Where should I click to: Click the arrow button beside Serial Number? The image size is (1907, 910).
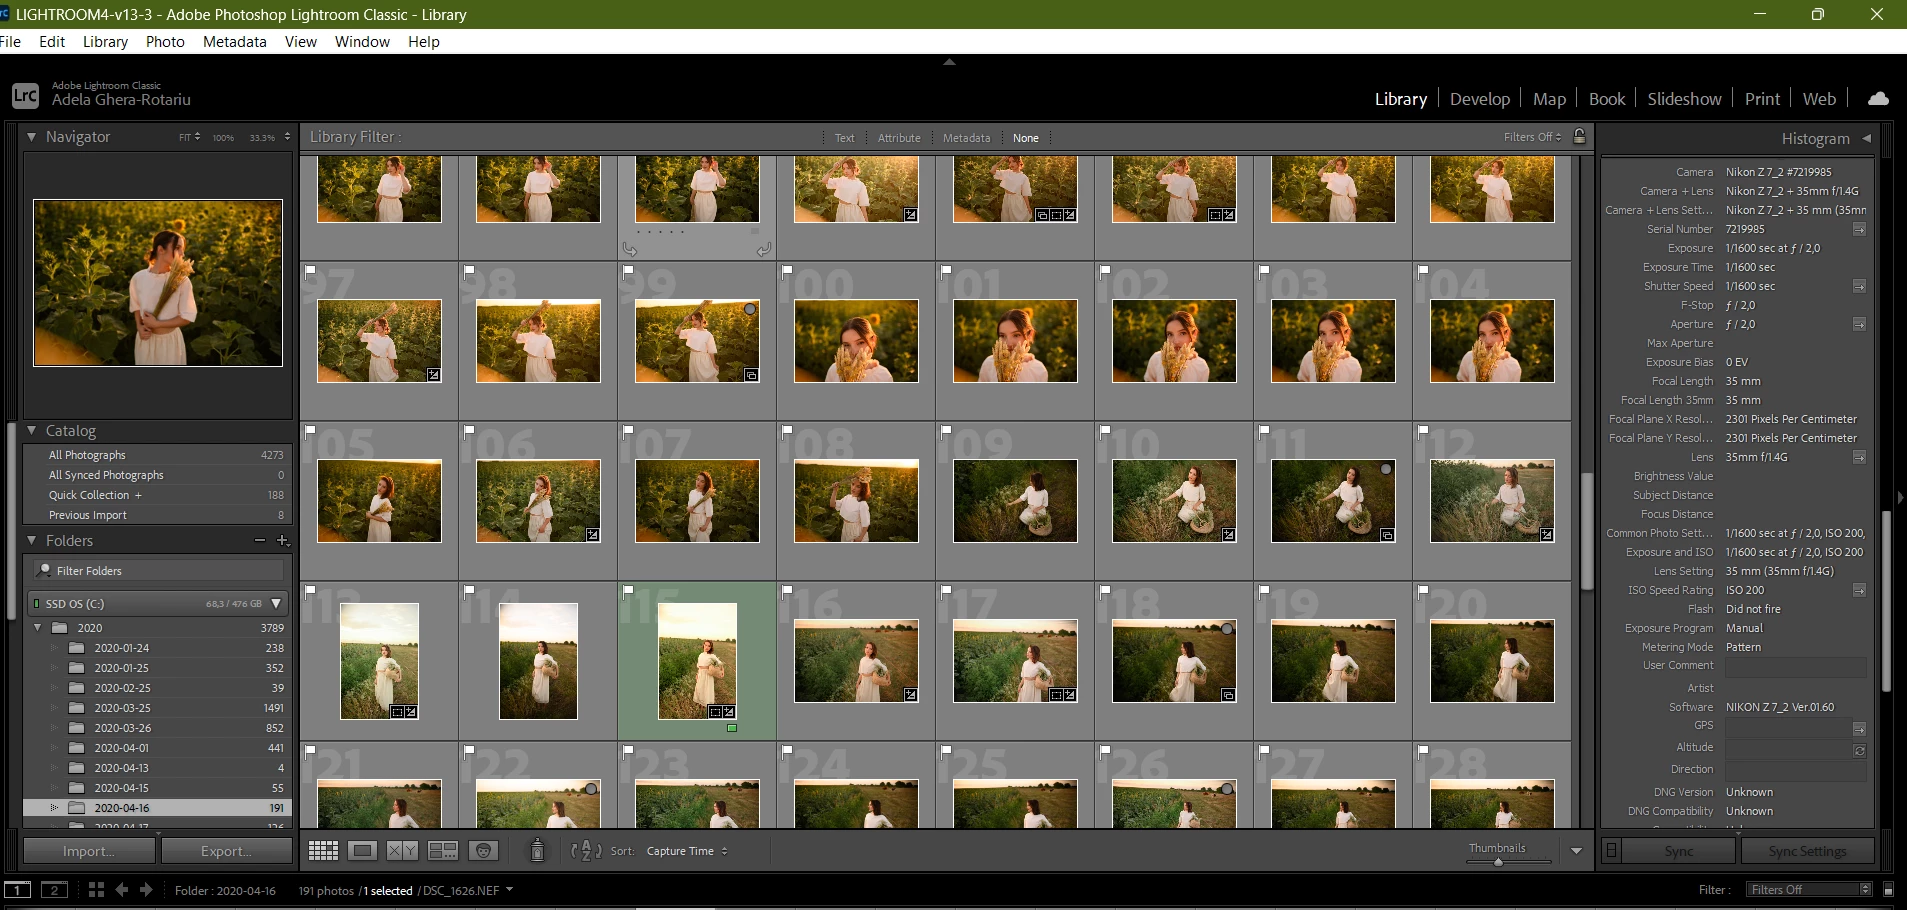click(x=1859, y=230)
